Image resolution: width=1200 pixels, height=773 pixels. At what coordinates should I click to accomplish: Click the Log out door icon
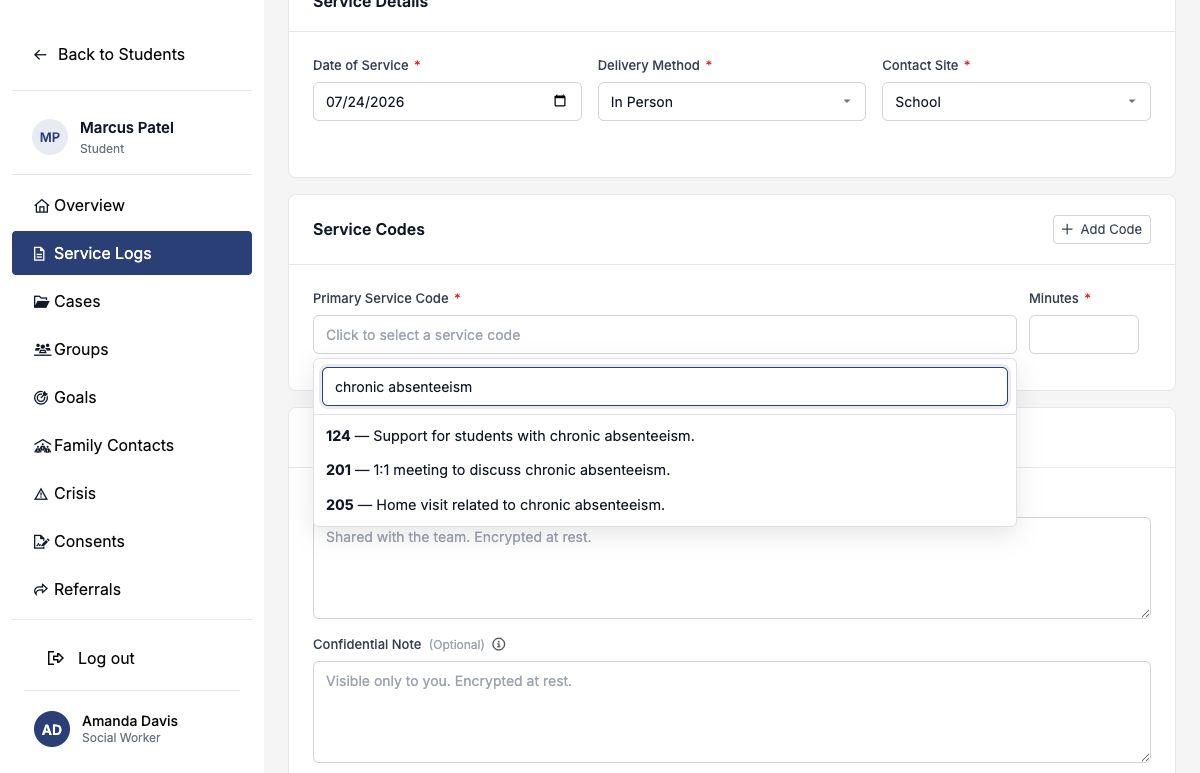coord(56,658)
